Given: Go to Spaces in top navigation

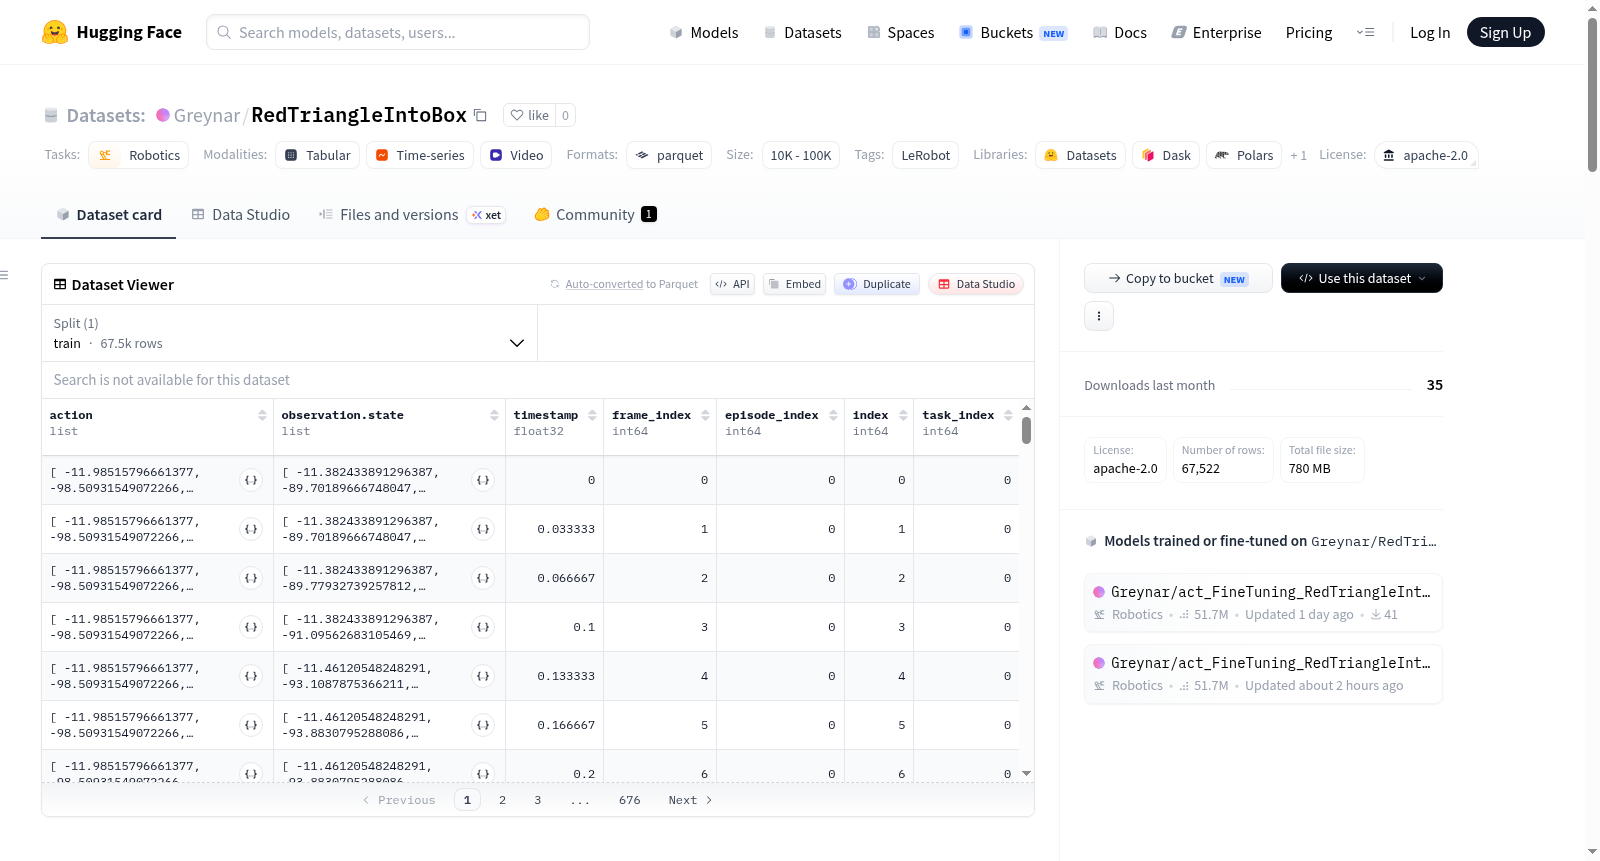Looking at the screenshot, I should click(900, 32).
